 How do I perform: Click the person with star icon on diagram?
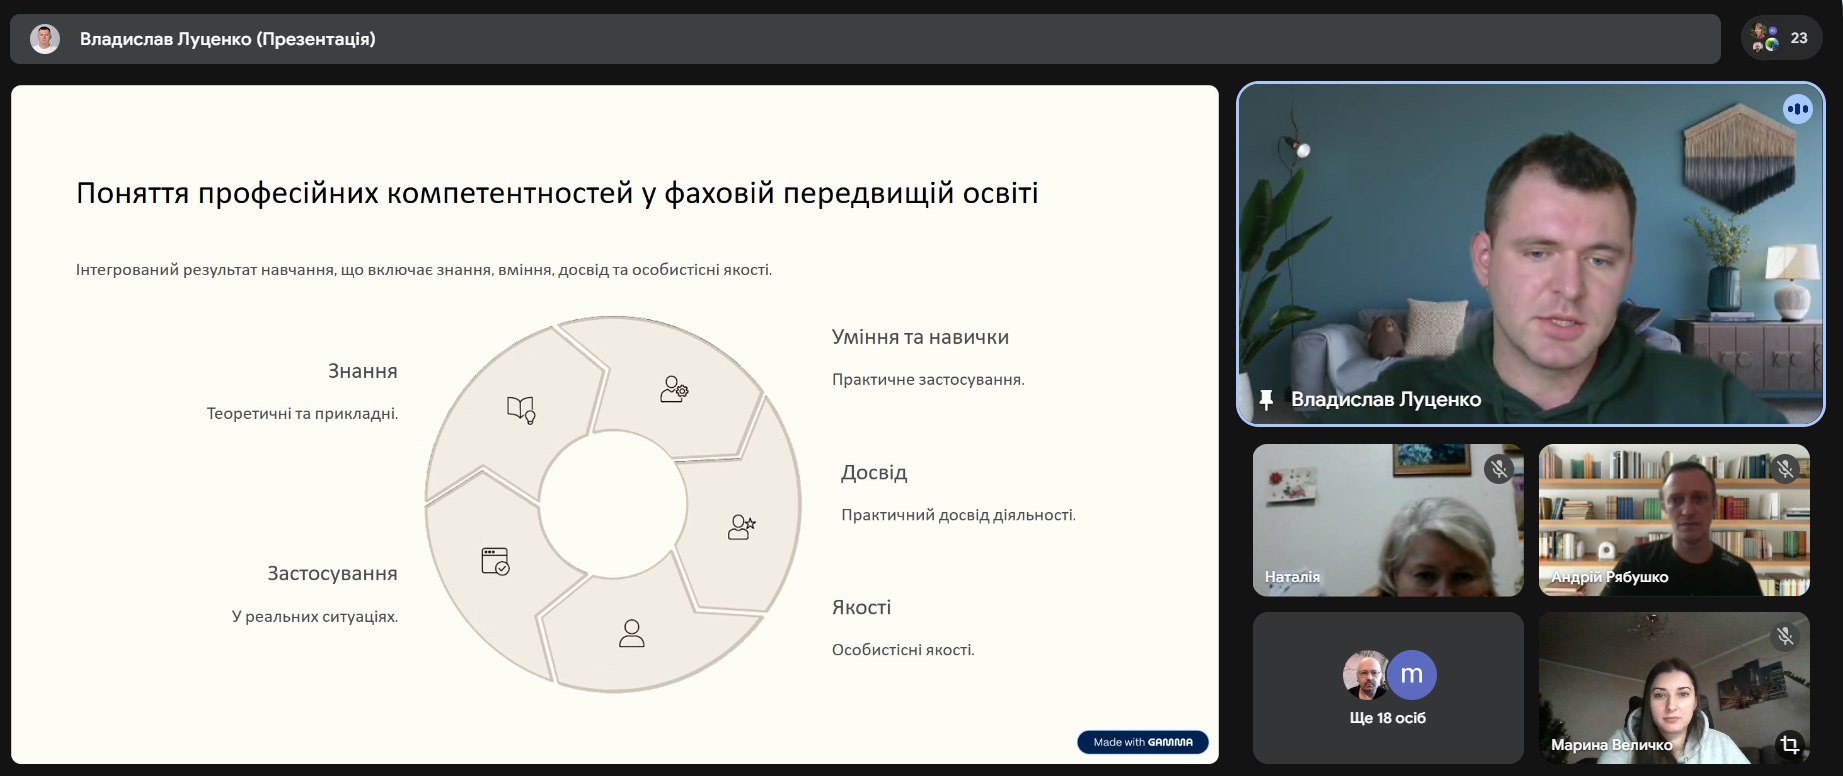[x=741, y=527]
